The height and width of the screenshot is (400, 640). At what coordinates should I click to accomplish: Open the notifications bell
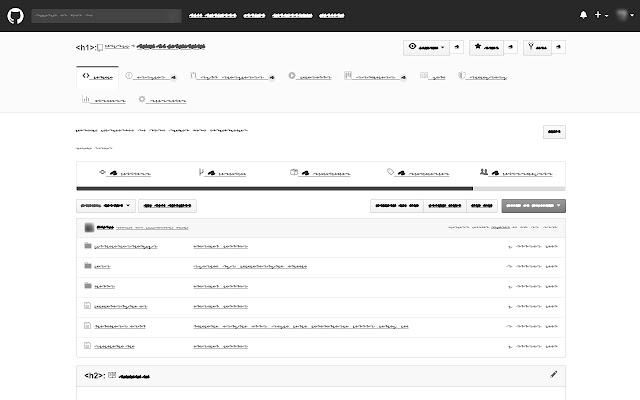click(583, 15)
